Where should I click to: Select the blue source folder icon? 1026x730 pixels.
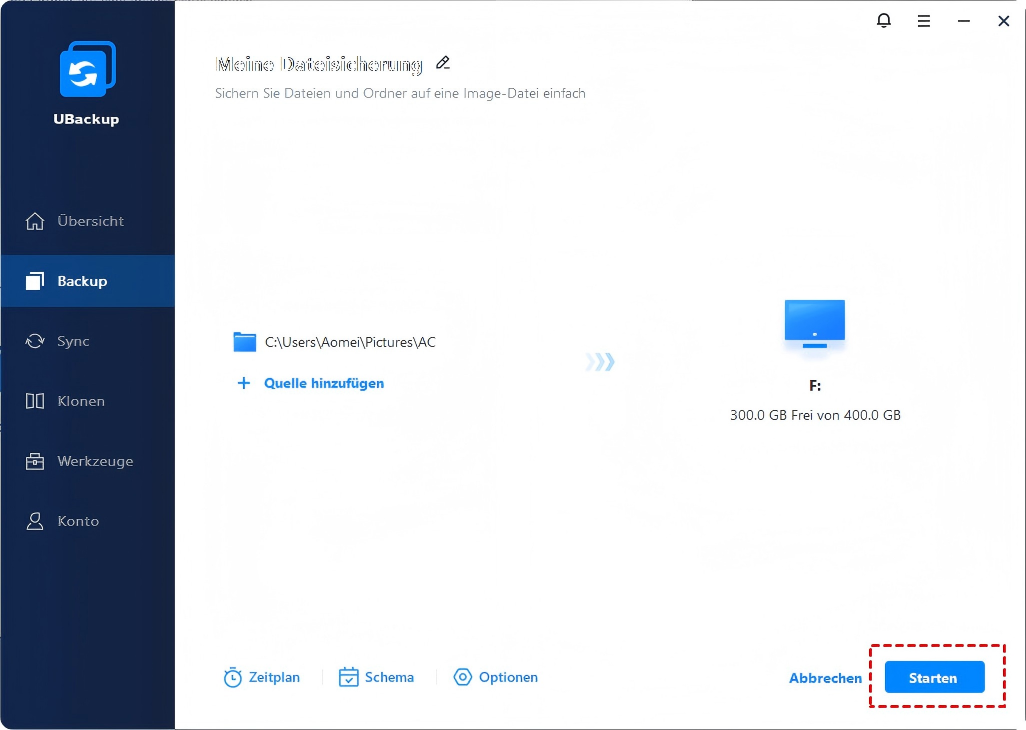[x=245, y=342]
